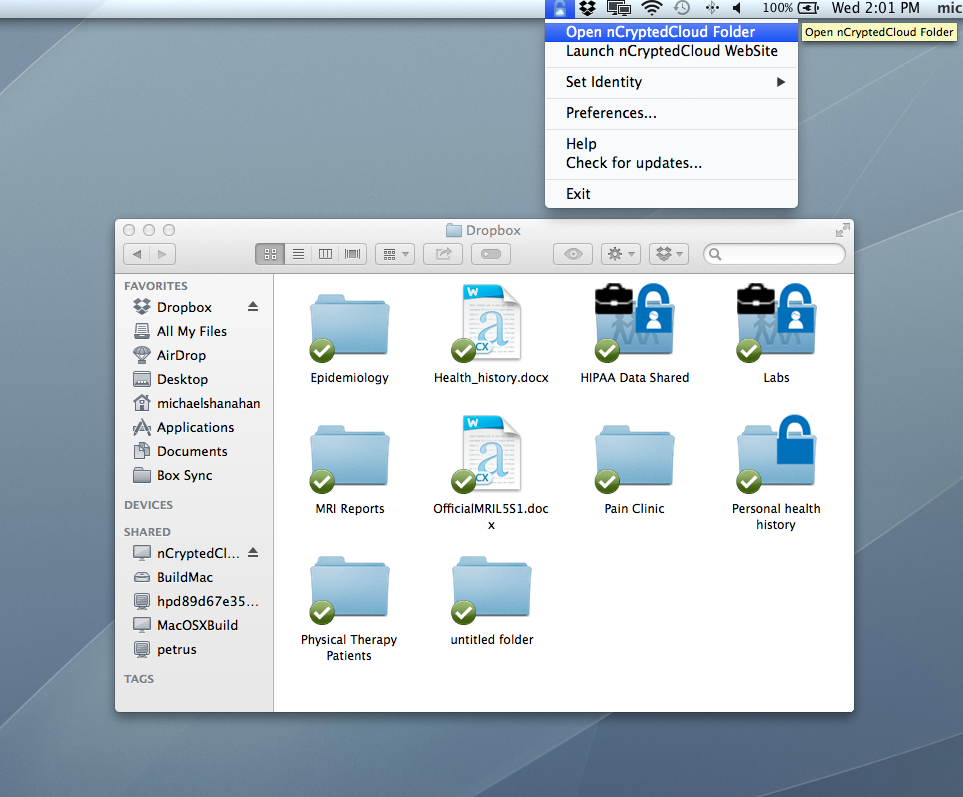The width and height of the screenshot is (963, 797).
Task: Choose Launch nCryptedCloud WebSite
Action: coord(671,51)
